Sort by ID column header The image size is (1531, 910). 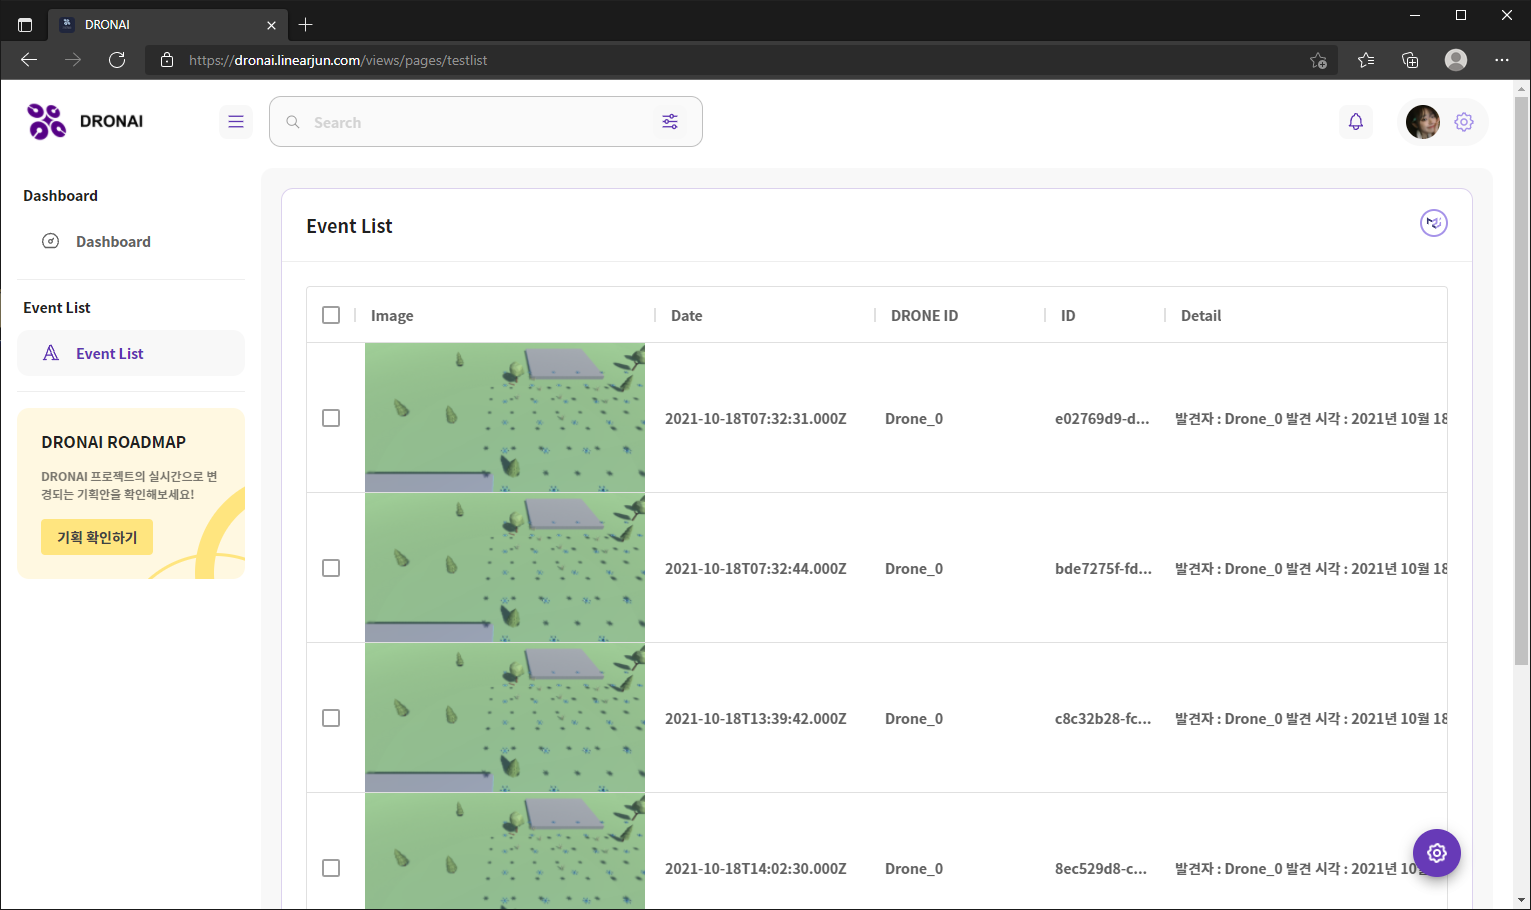pyautogui.click(x=1068, y=315)
